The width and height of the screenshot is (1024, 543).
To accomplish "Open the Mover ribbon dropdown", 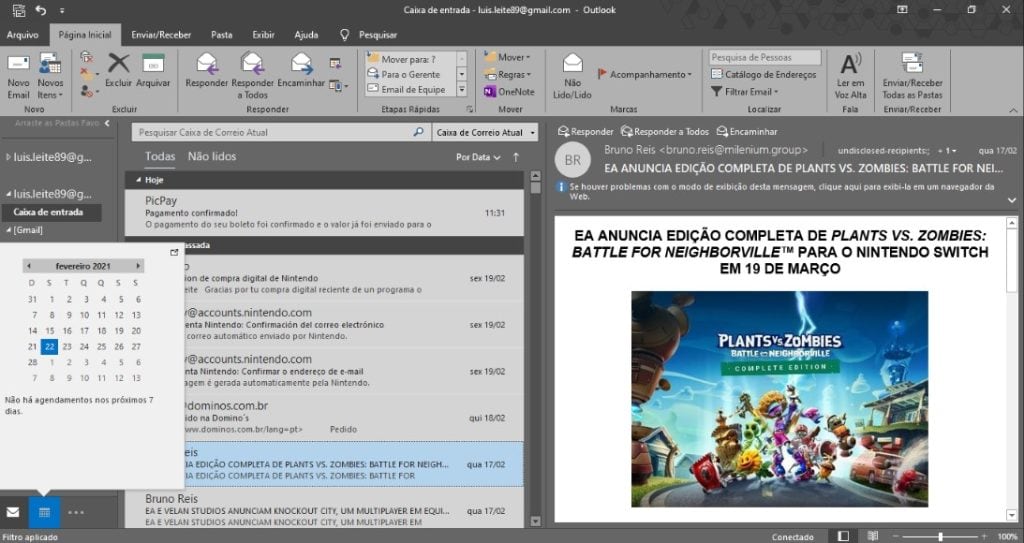I will pyautogui.click(x=507, y=57).
